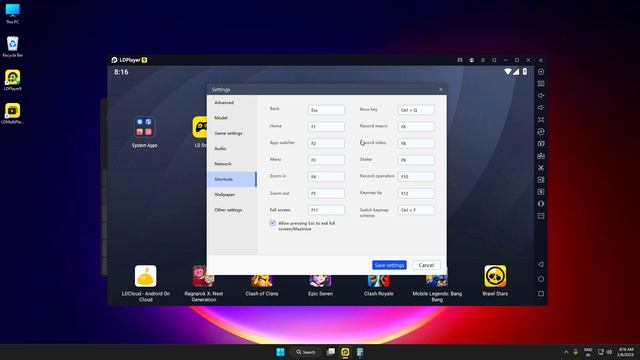The image size is (640, 360).
Task: Click the Android back triangle button
Action: [x=541, y=264]
